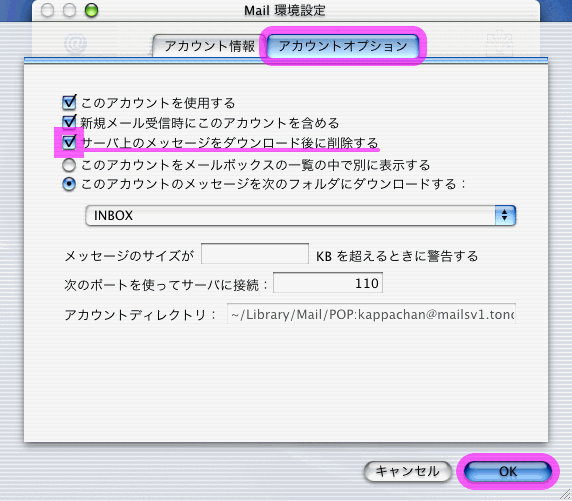The width and height of the screenshot is (572, 501).
Task: Click the faded @ accounts icon
Action: pos(76,44)
